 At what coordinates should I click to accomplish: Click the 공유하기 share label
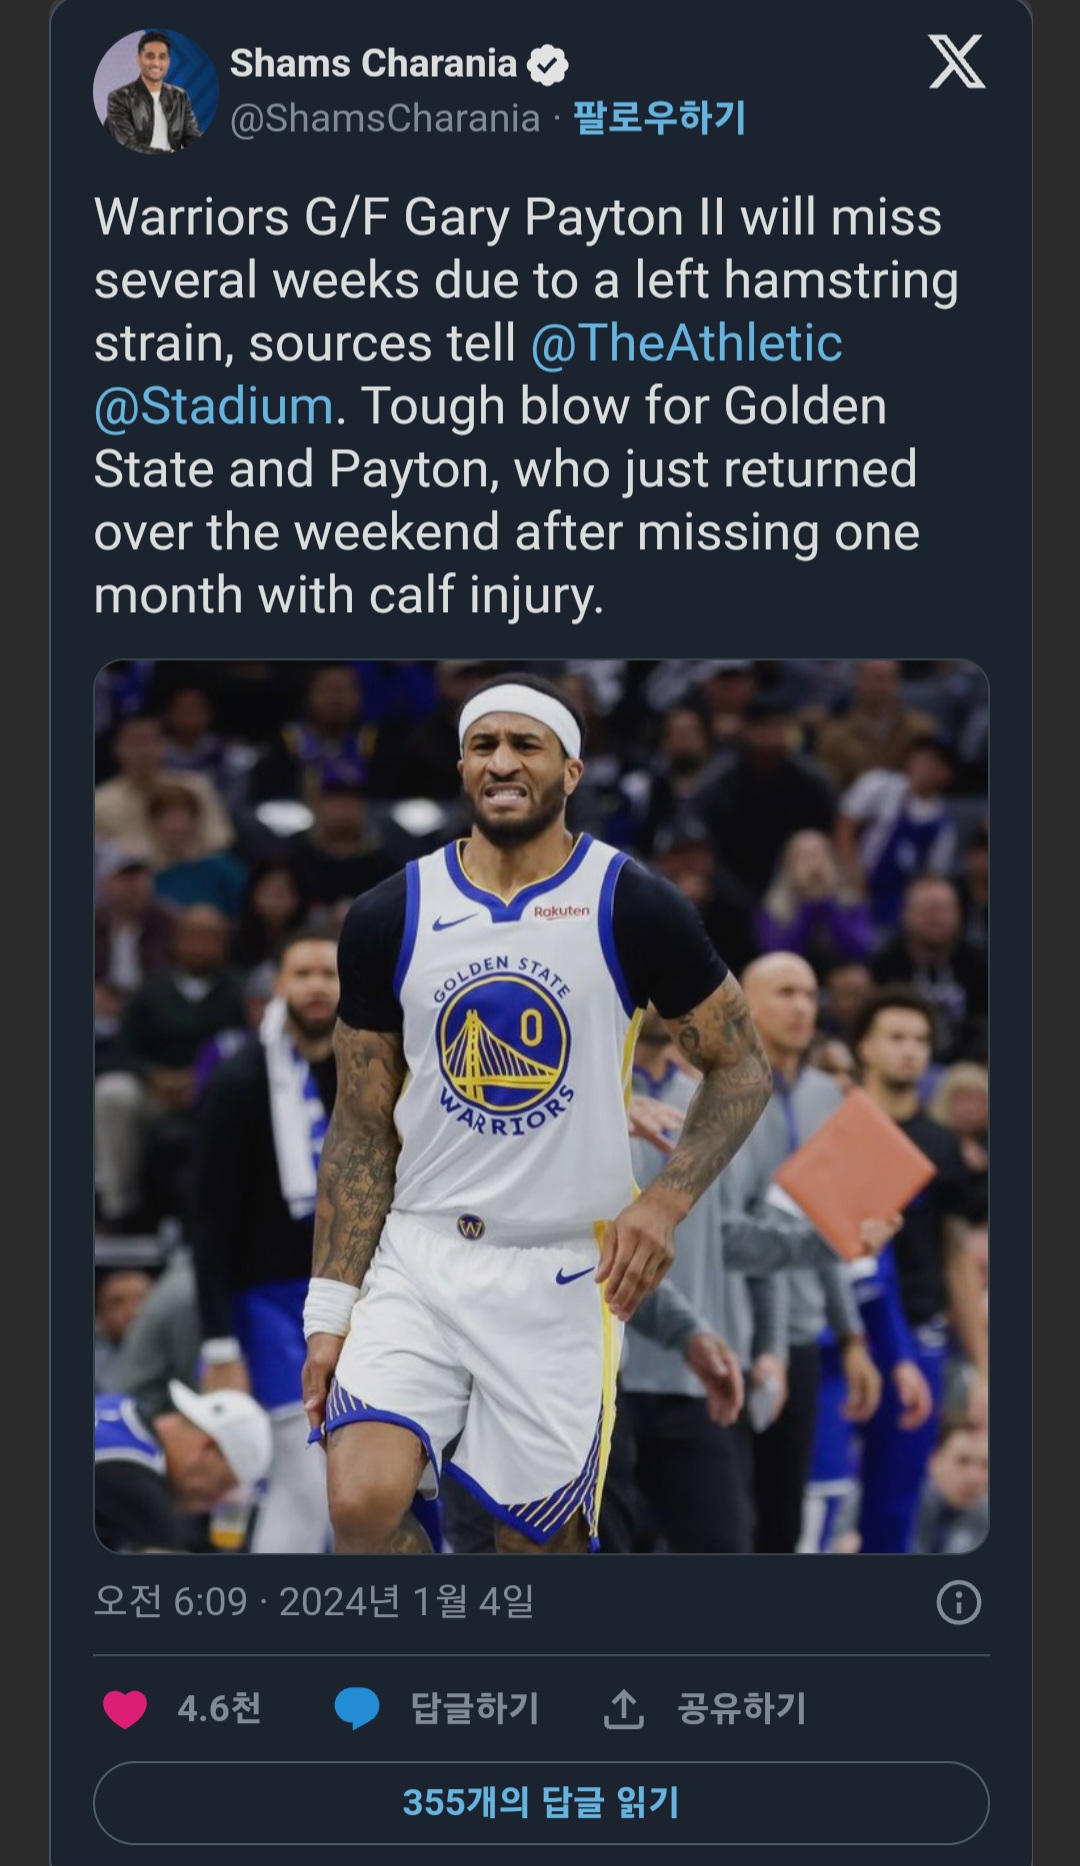pyautogui.click(x=742, y=1708)
